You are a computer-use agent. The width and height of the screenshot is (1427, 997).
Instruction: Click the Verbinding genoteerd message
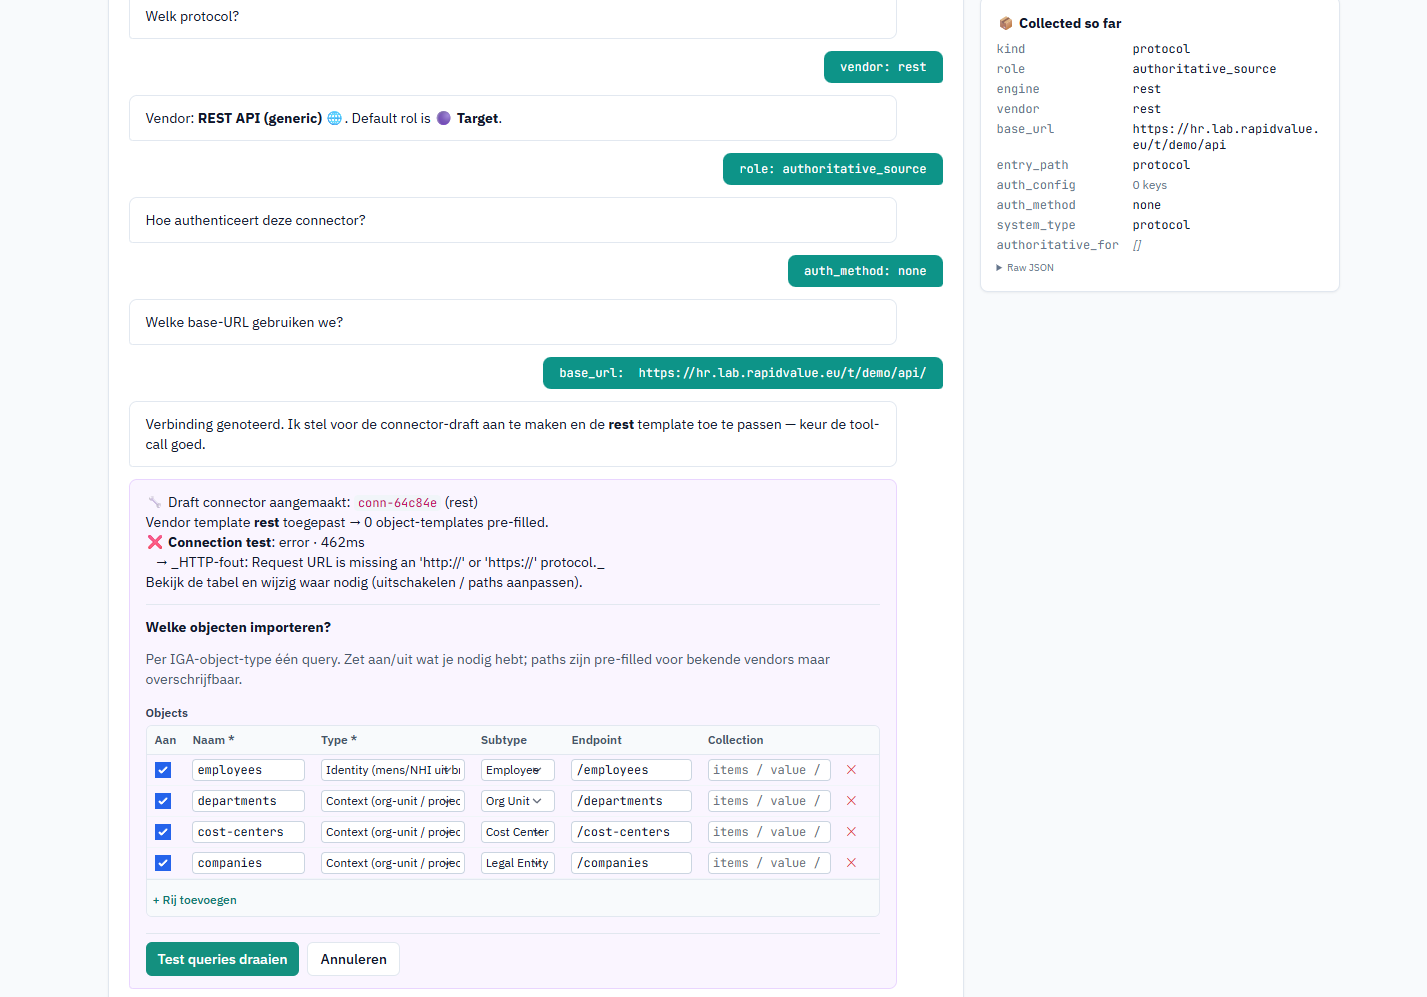(x=512, y=434)
